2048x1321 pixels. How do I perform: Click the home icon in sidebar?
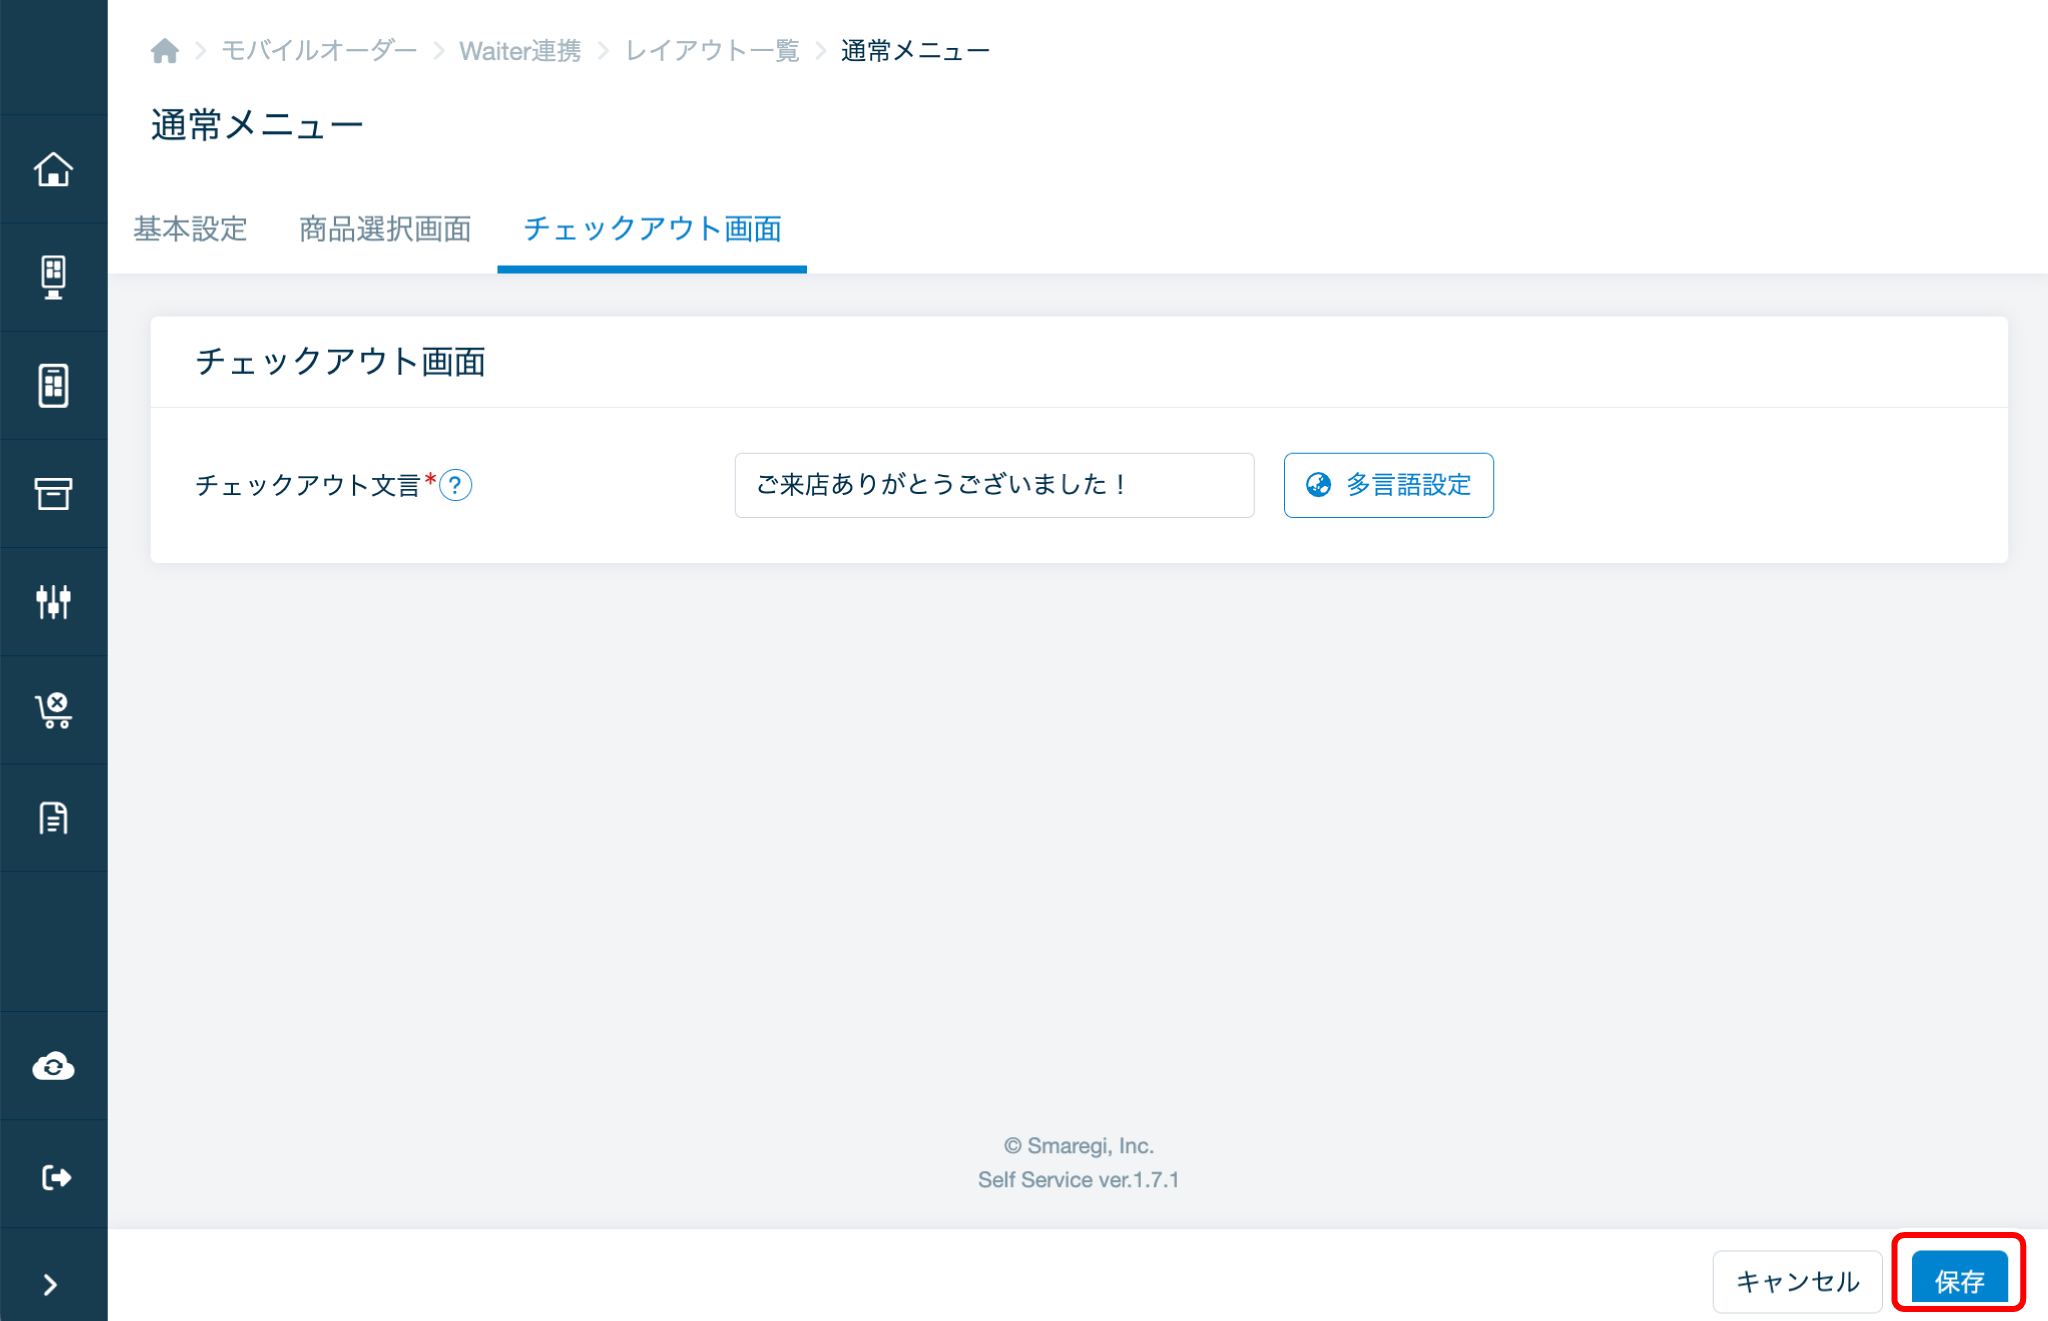pyautogui.click(x=53, y=169)
